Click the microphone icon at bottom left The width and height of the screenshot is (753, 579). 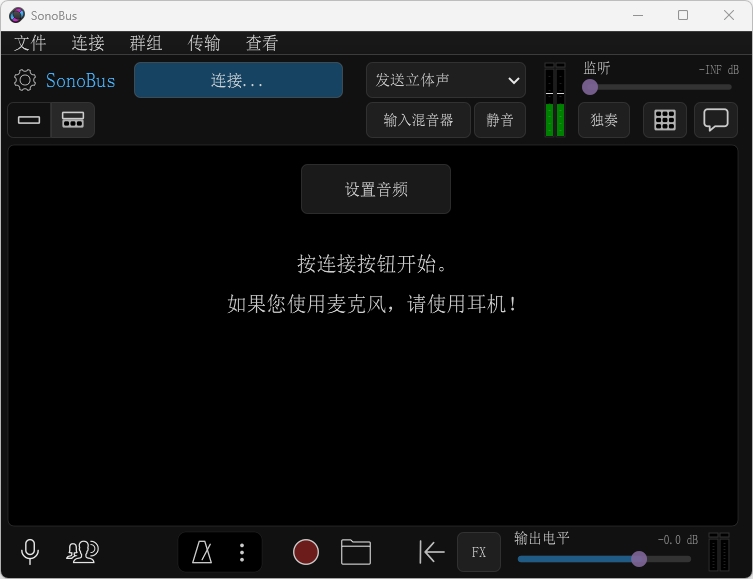(30, 551)
